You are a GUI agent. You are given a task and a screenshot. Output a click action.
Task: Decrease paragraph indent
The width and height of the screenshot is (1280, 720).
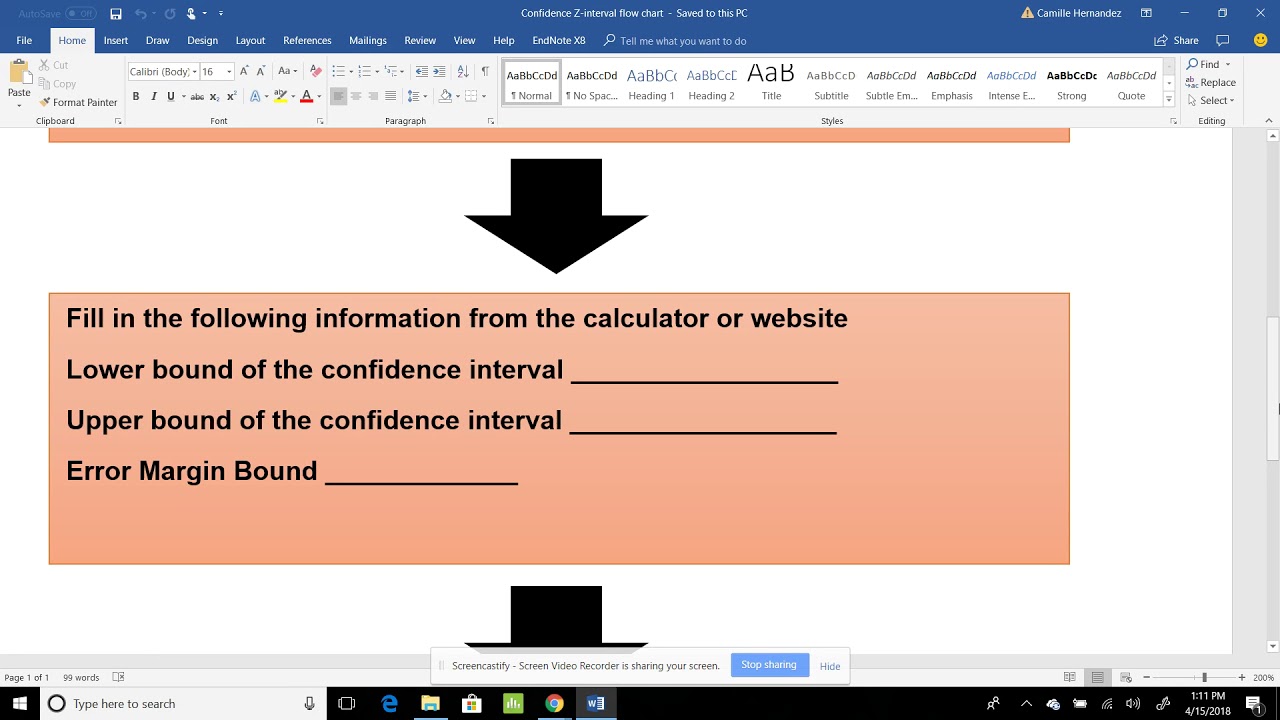point(421,71)
